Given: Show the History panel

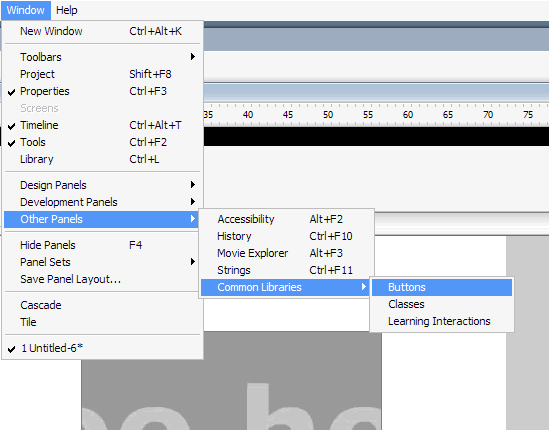Looking at the screenshot, I should tap(285, 236).
